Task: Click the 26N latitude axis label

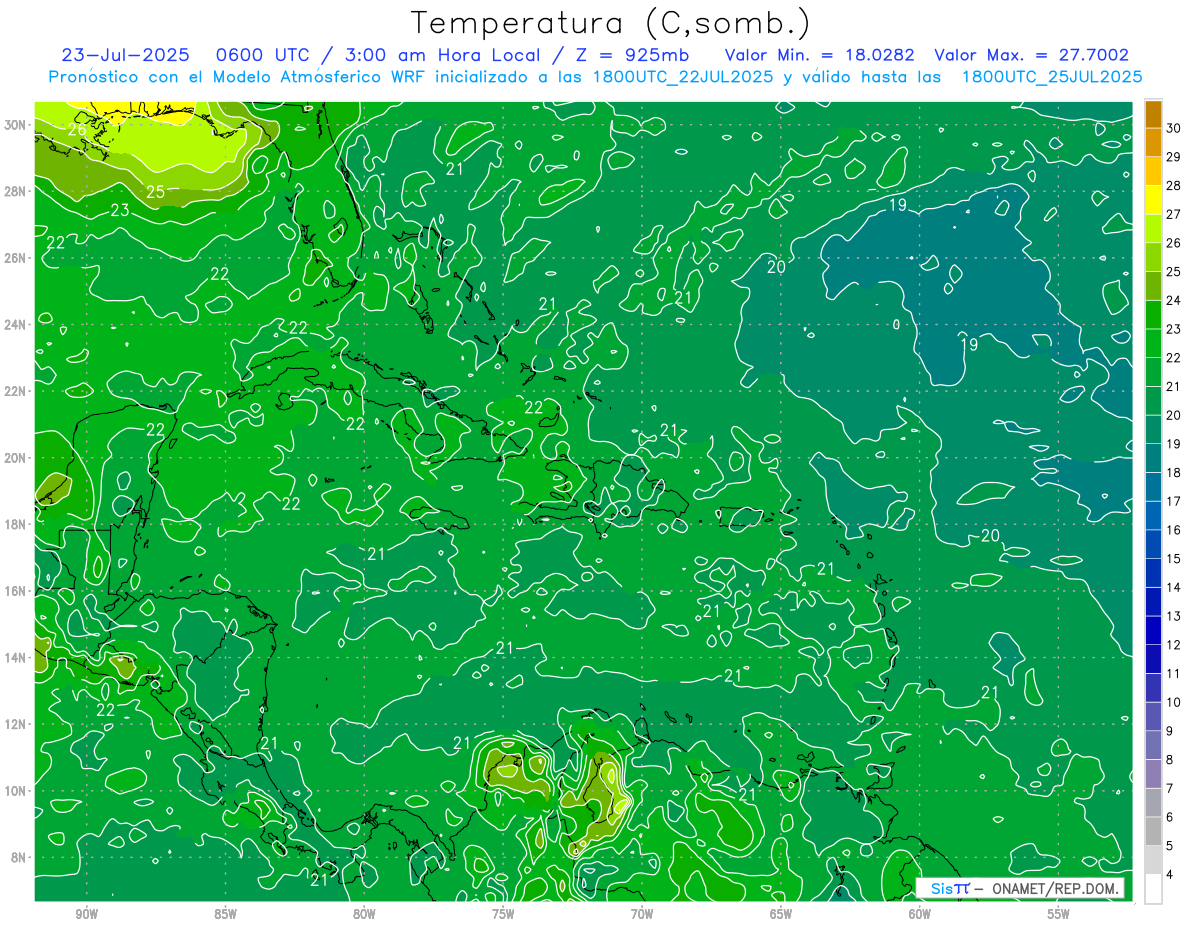Action: tap(17, 258)
